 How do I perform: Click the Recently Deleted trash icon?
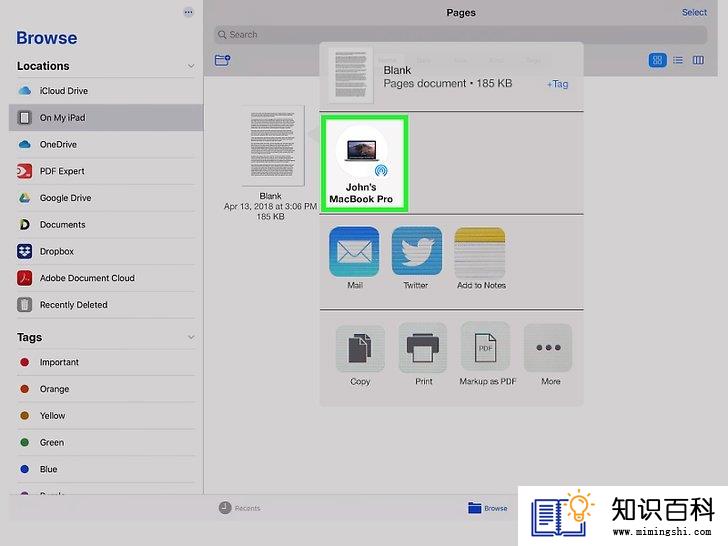(25, 305)
